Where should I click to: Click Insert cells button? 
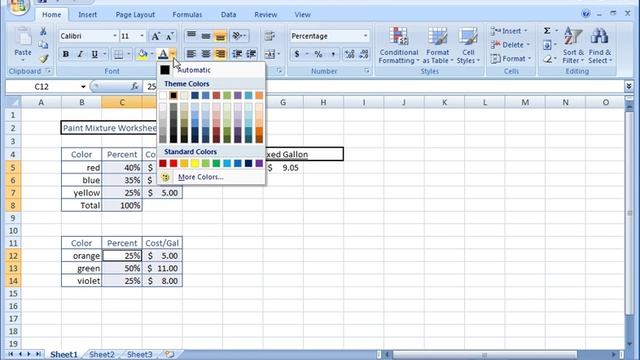(509, 31)
